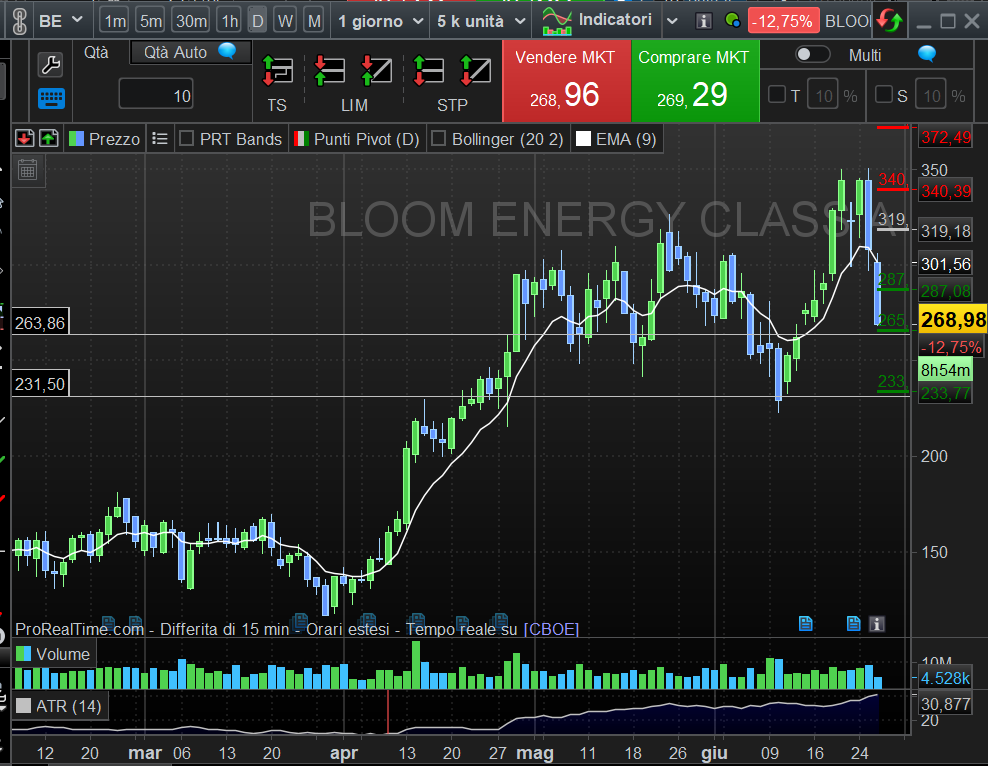Toggle the EMA (9) white checkbox
988x766 pixels.
click(x=583, y=139)
